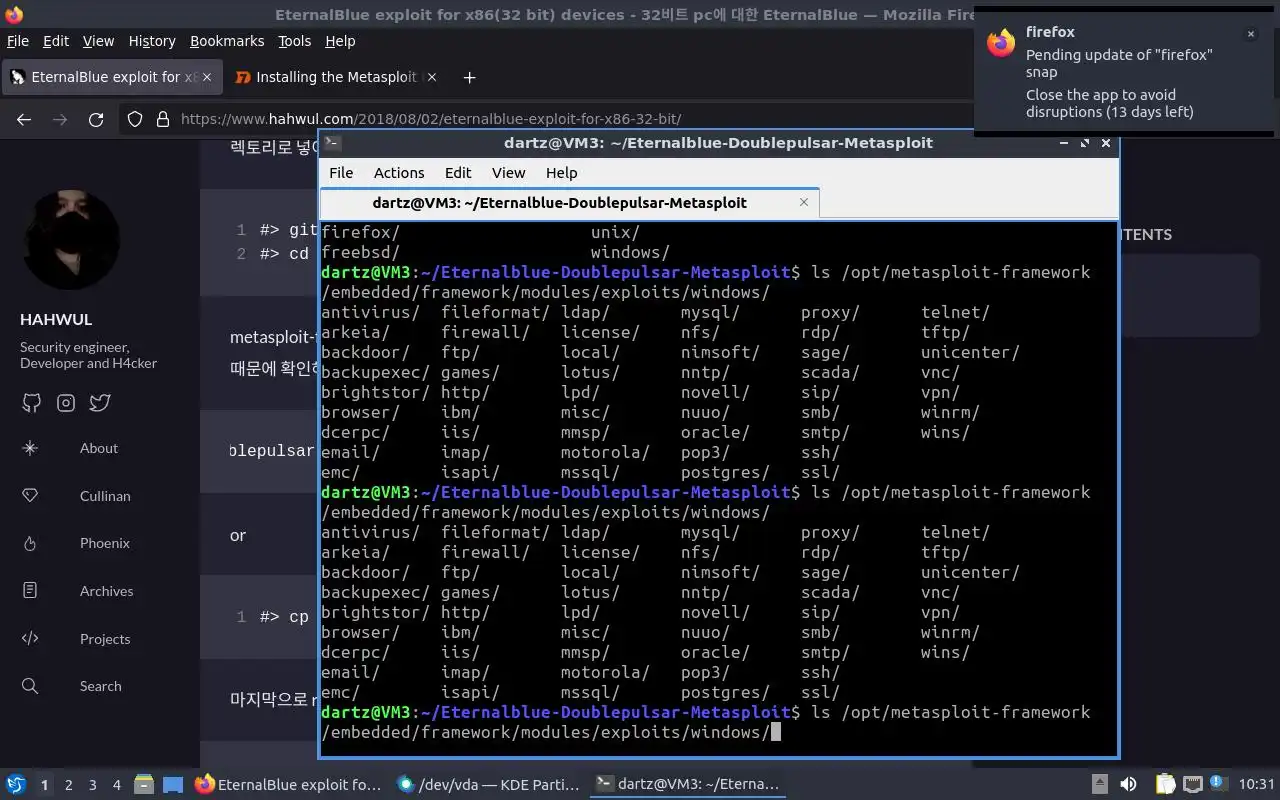Open HAHWUL's Twitter icon link
This screenshot has height=800, width=1280.
[100, 403]
